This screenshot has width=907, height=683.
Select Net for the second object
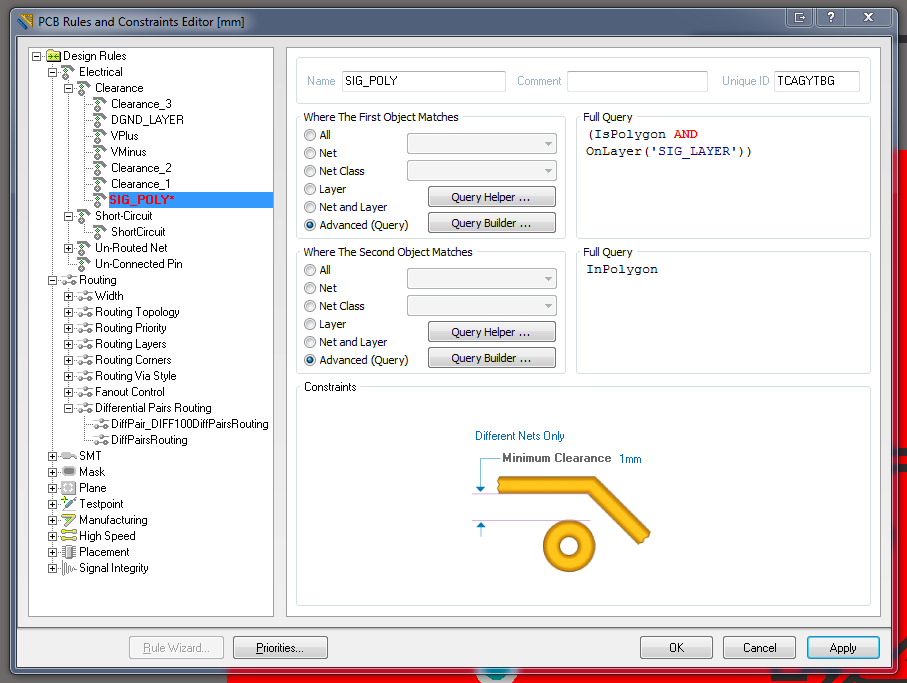[x=310, y=288]
